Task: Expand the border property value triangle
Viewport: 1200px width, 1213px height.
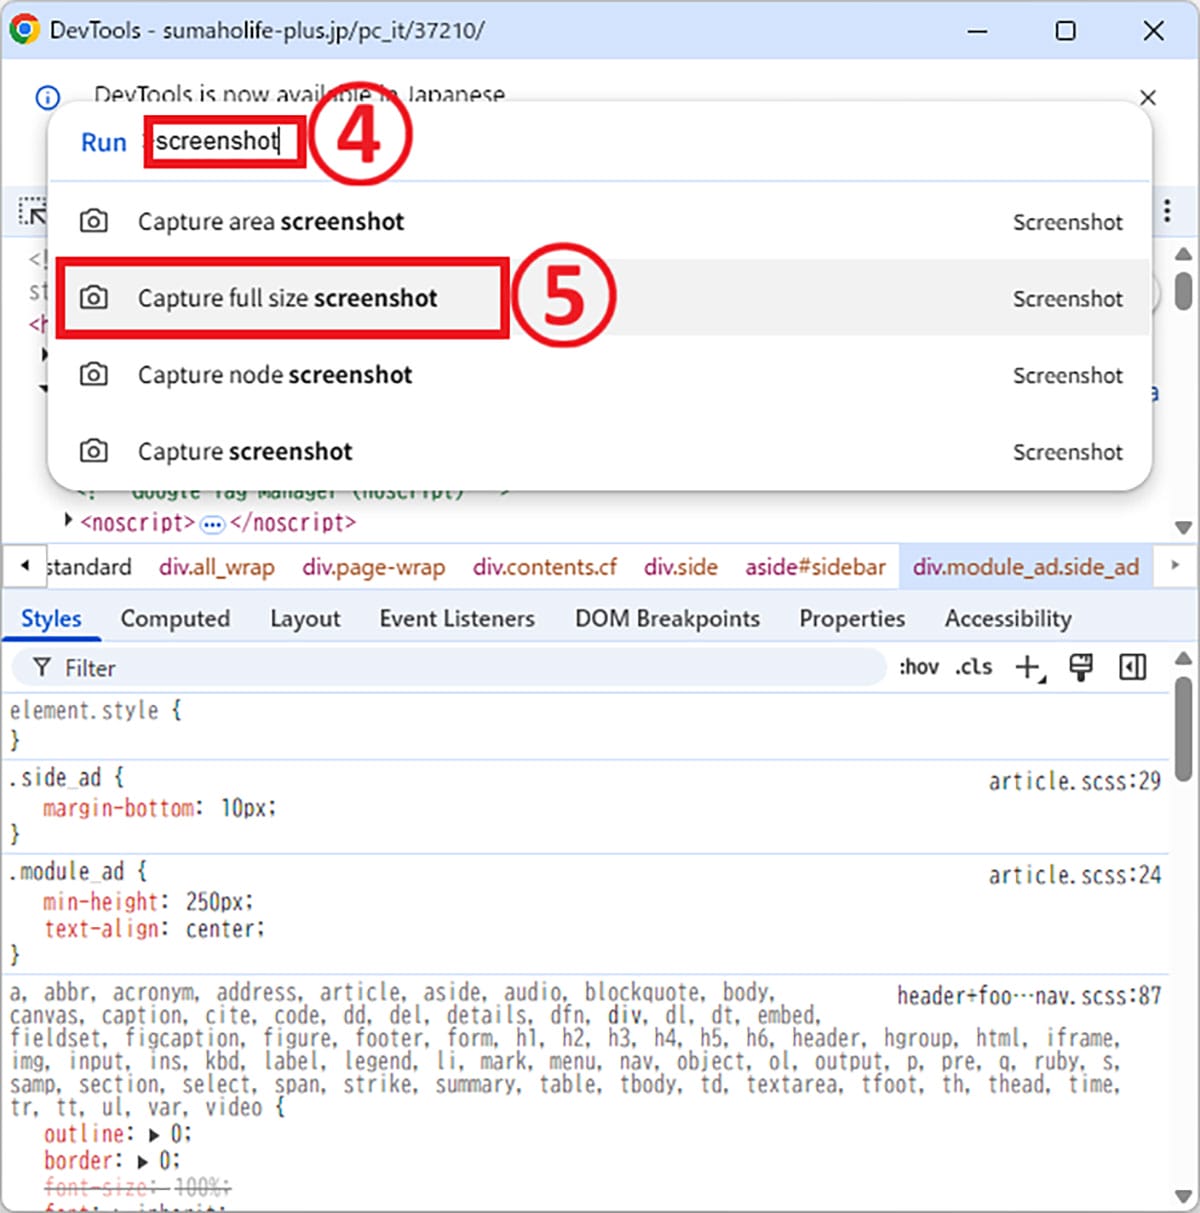Action: [142, 1162]
